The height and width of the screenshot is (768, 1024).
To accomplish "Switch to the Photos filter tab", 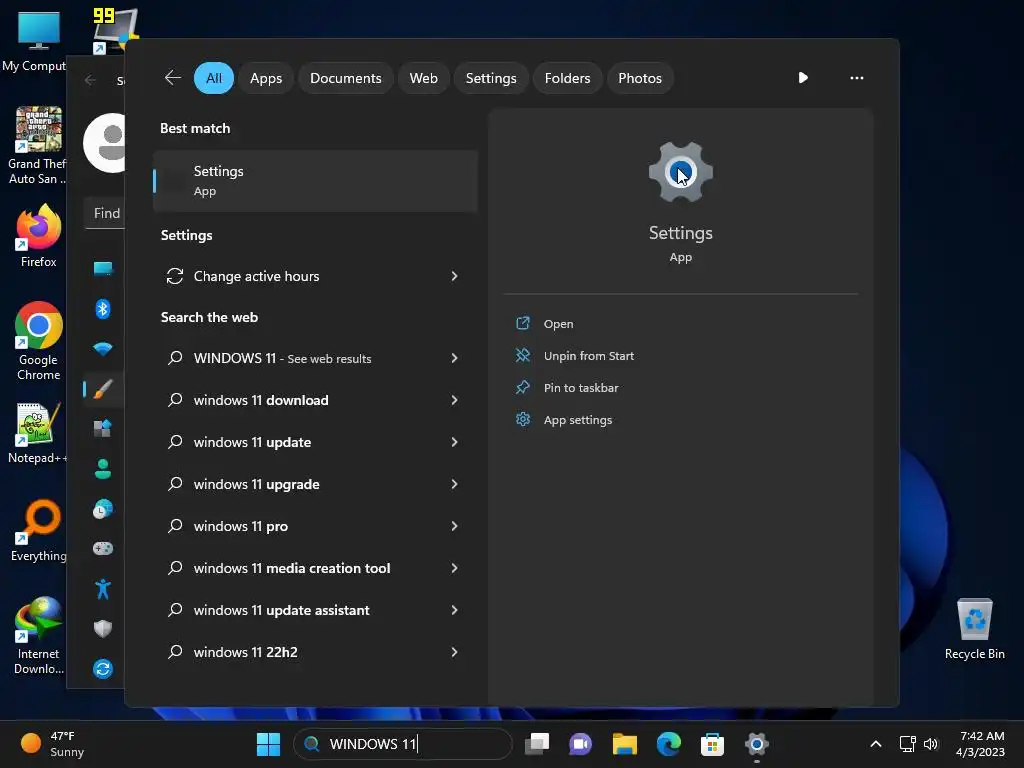I will 639,78.
